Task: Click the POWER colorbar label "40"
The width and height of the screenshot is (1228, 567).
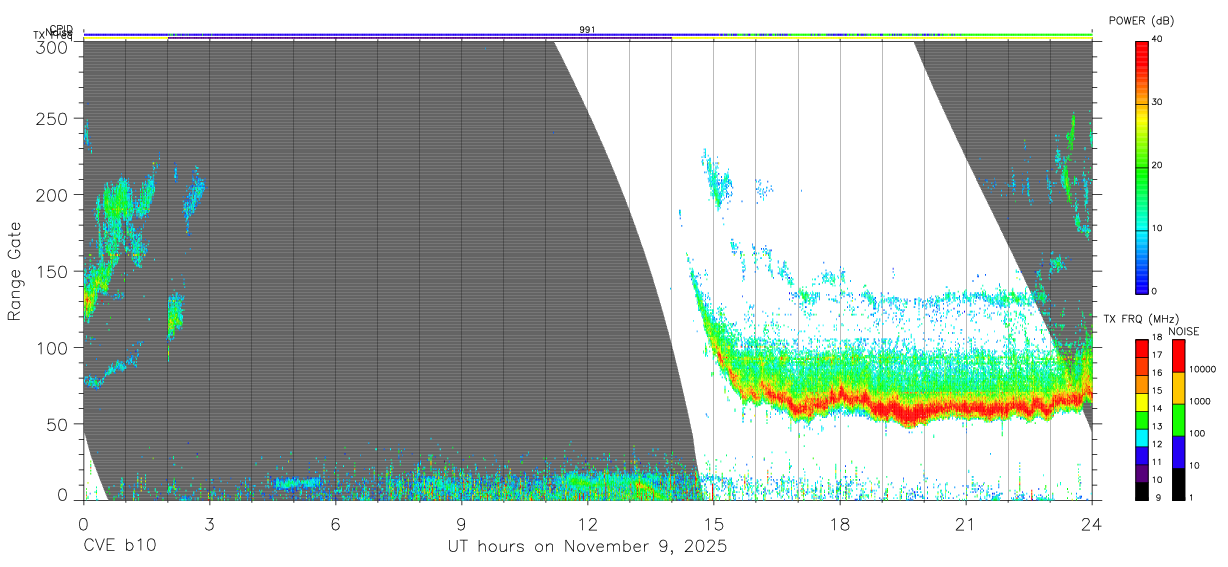Action: click(1157, 38)
